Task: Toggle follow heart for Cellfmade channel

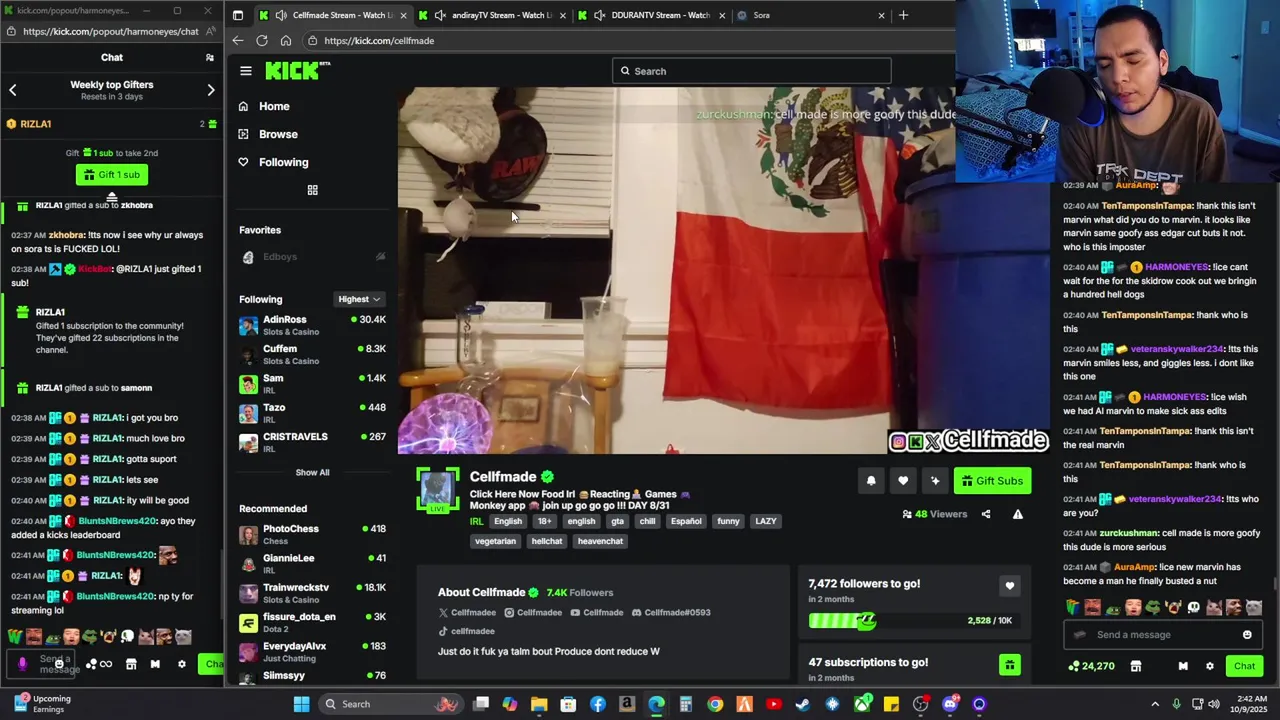Action: [x=903, y=481]
